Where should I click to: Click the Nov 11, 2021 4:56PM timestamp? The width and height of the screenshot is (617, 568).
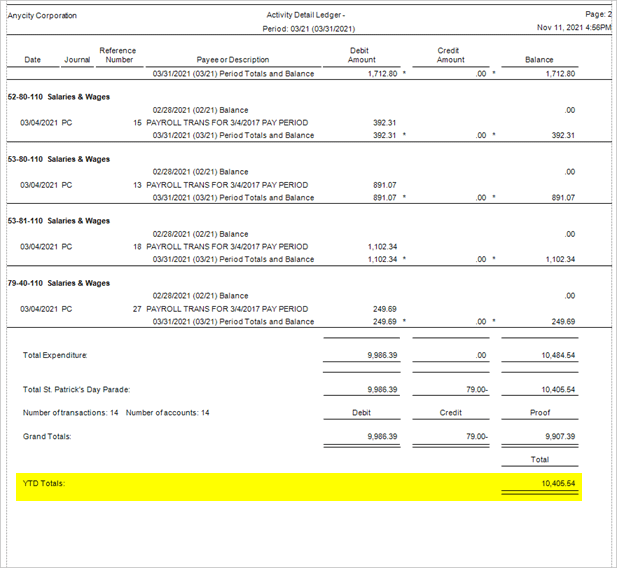point(574,28)
